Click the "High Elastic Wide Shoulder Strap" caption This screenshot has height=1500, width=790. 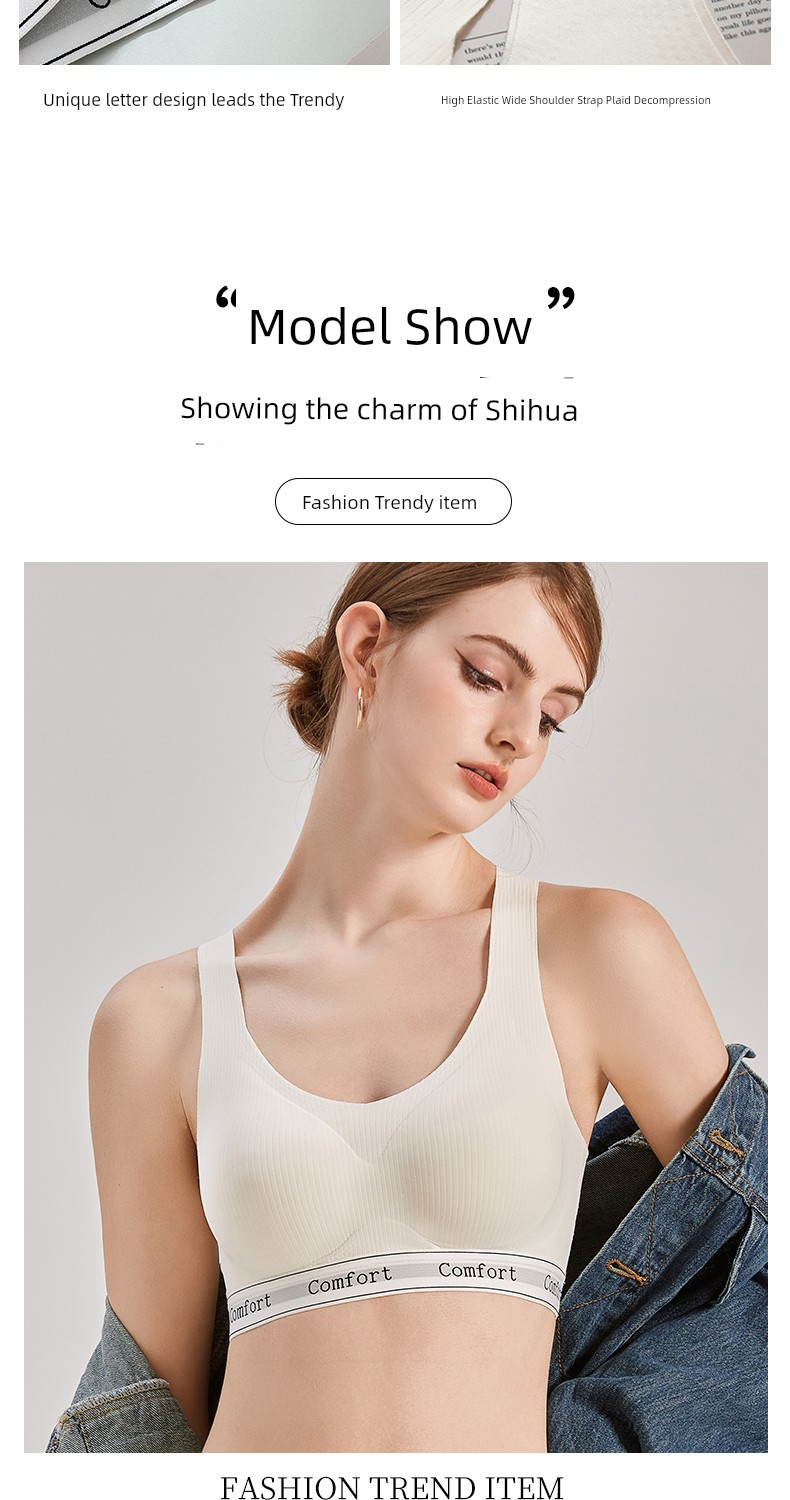(x=575, y=100)
